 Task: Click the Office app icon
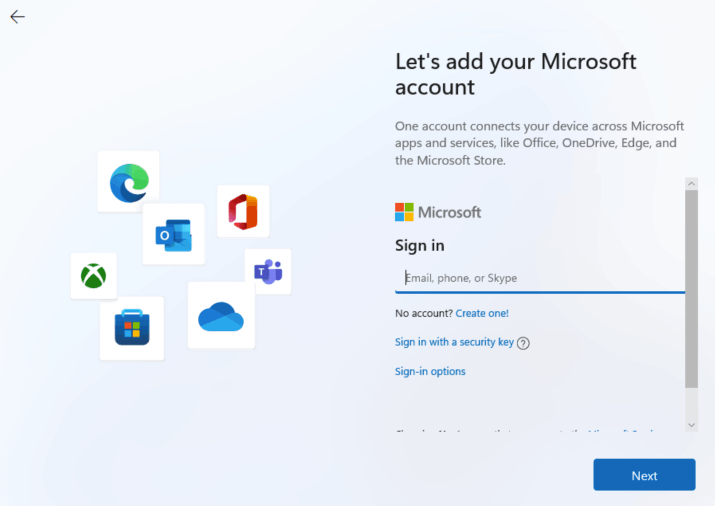tap(243, 211)
